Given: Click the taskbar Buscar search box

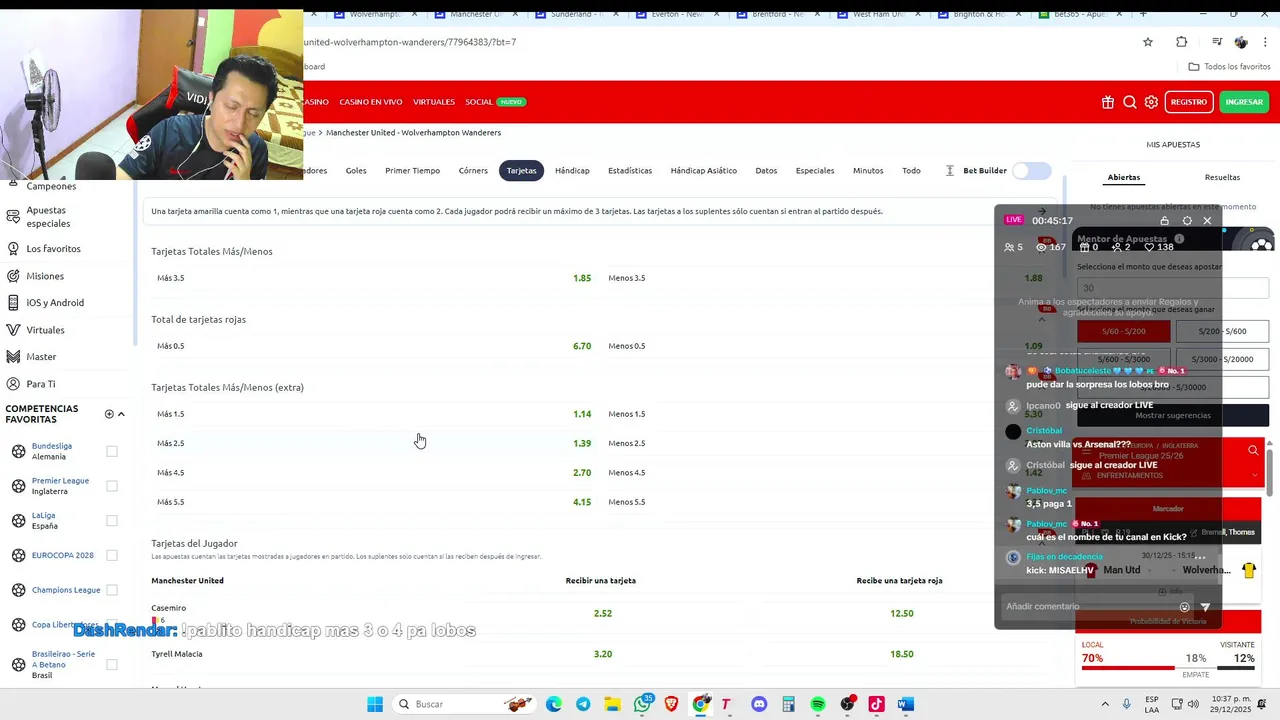Looking at the screenshot, I should (464, 704).
